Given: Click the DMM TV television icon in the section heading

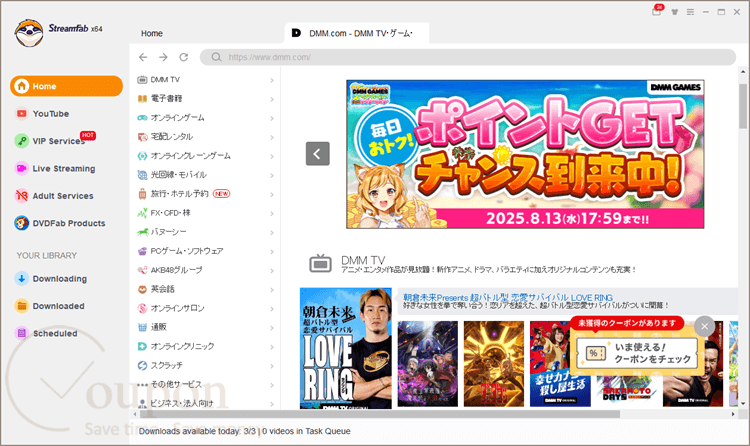Looking at the screenshot, I should pos(320,263).
